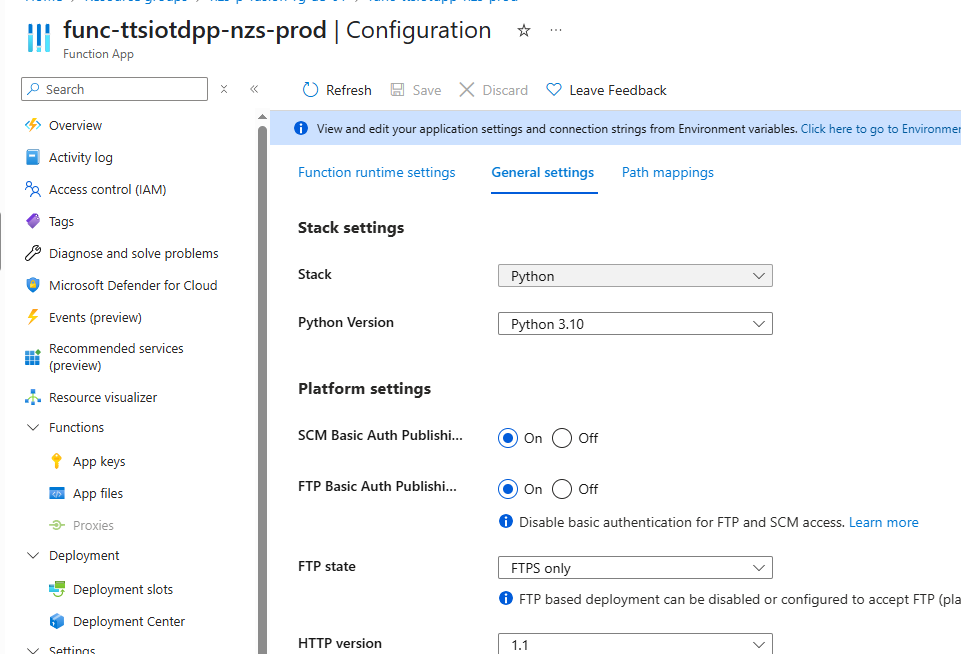Click the App files code icon
Screen dimensions: 961x654
click(57, 493)
